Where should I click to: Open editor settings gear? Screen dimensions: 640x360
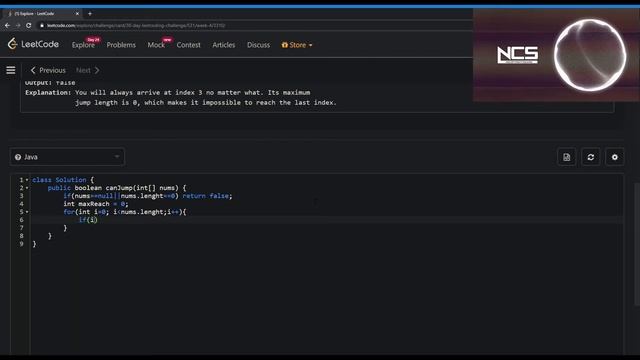click(615, 157)
